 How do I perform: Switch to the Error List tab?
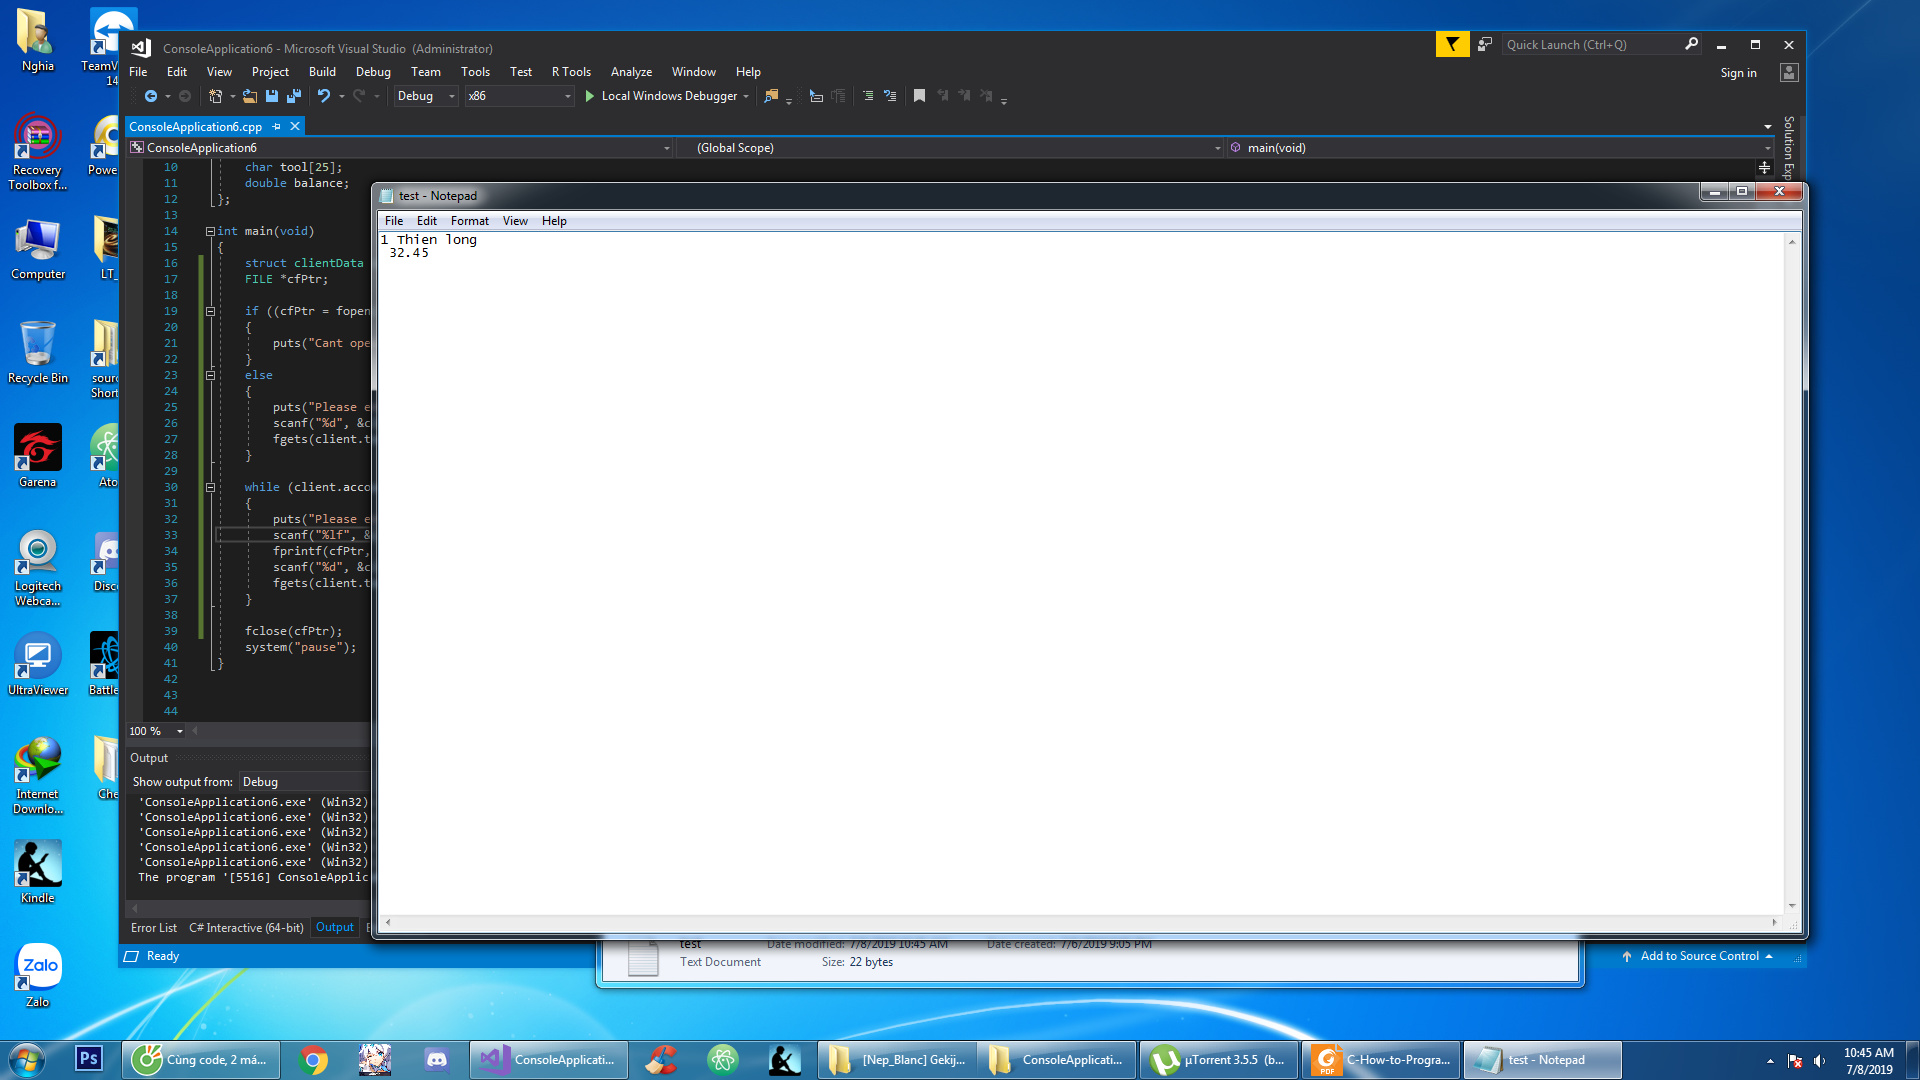(153, 928)
